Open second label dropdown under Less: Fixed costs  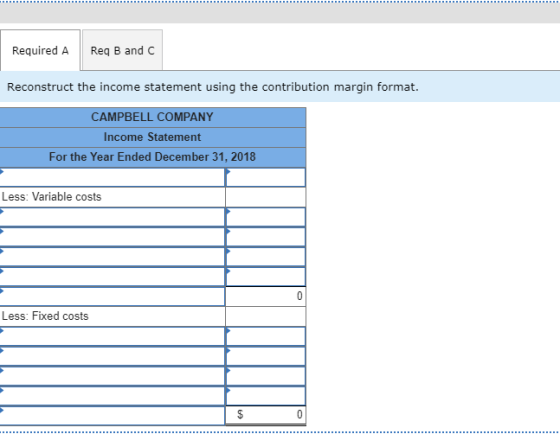point(112,356)
